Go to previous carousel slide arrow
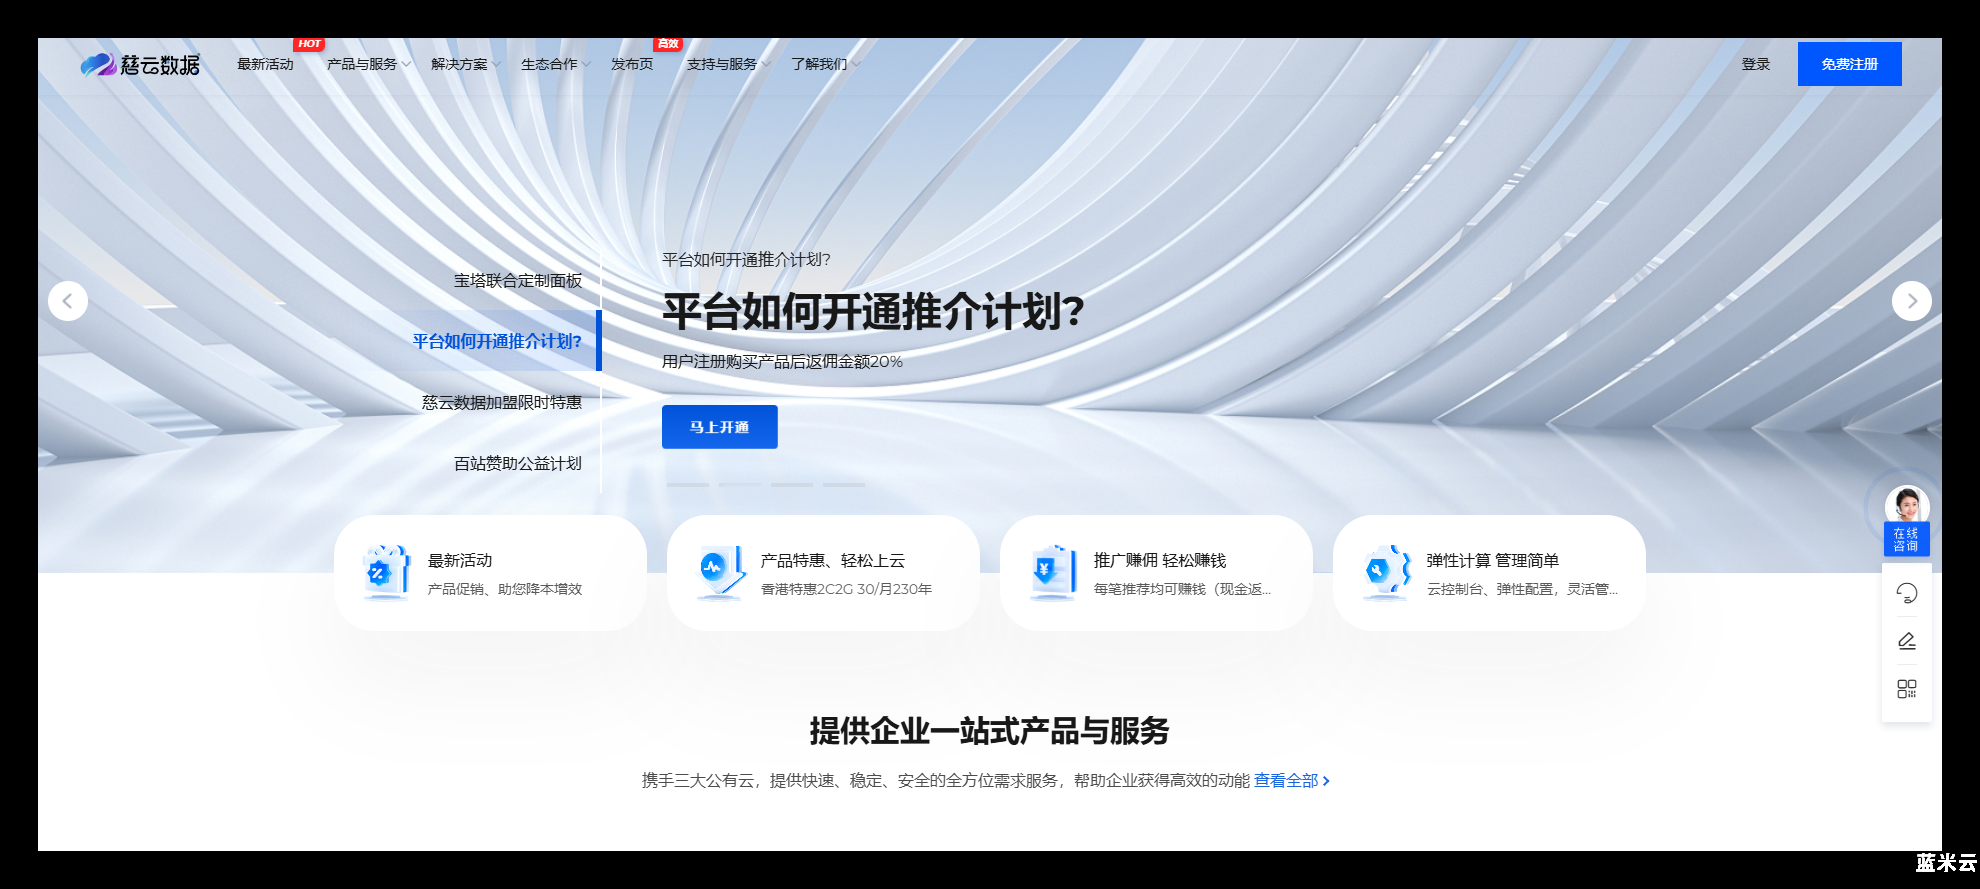Image resolution: width=1980 pixels, height=889 pixels. (x=68, y=301)
